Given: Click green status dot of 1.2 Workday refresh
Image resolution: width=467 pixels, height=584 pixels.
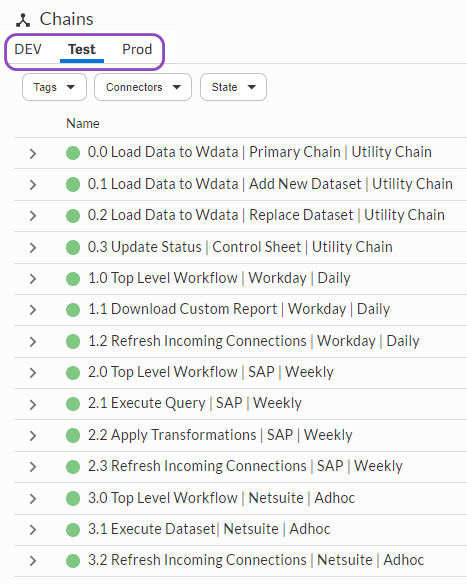Looking at the screenshot, I should (73, 342).
